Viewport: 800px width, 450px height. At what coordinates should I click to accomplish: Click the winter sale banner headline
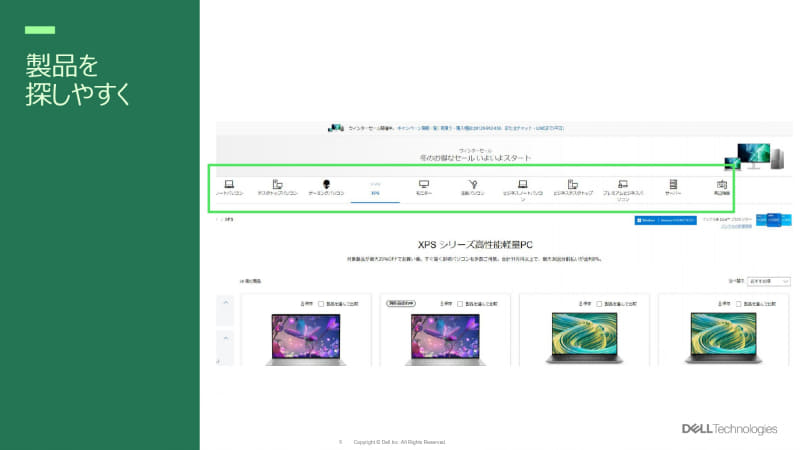[475, 158]
